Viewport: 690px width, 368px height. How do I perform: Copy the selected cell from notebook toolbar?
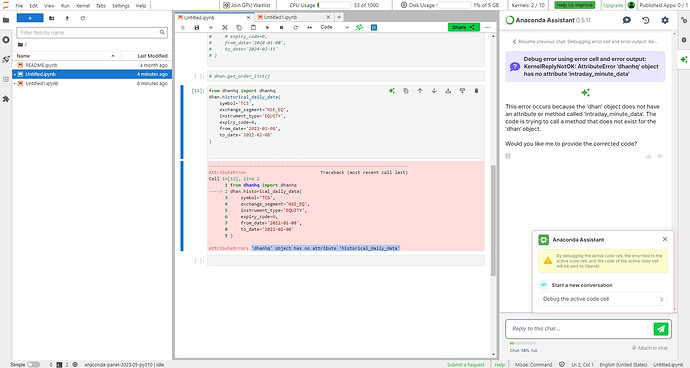tap(239, 27)
